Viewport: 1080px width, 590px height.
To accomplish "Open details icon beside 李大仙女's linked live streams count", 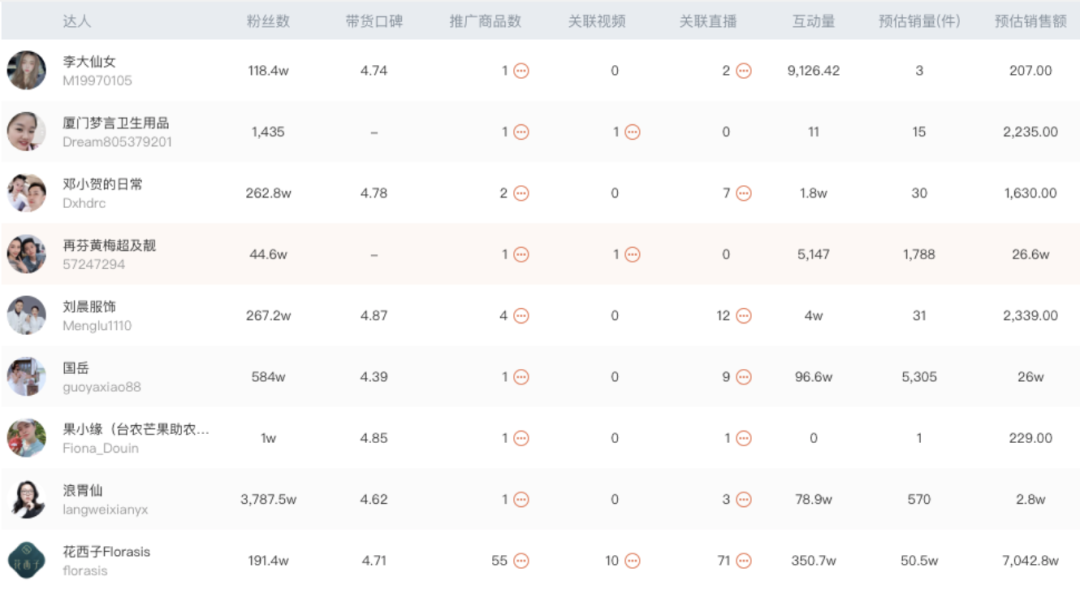I will (744, 71).
